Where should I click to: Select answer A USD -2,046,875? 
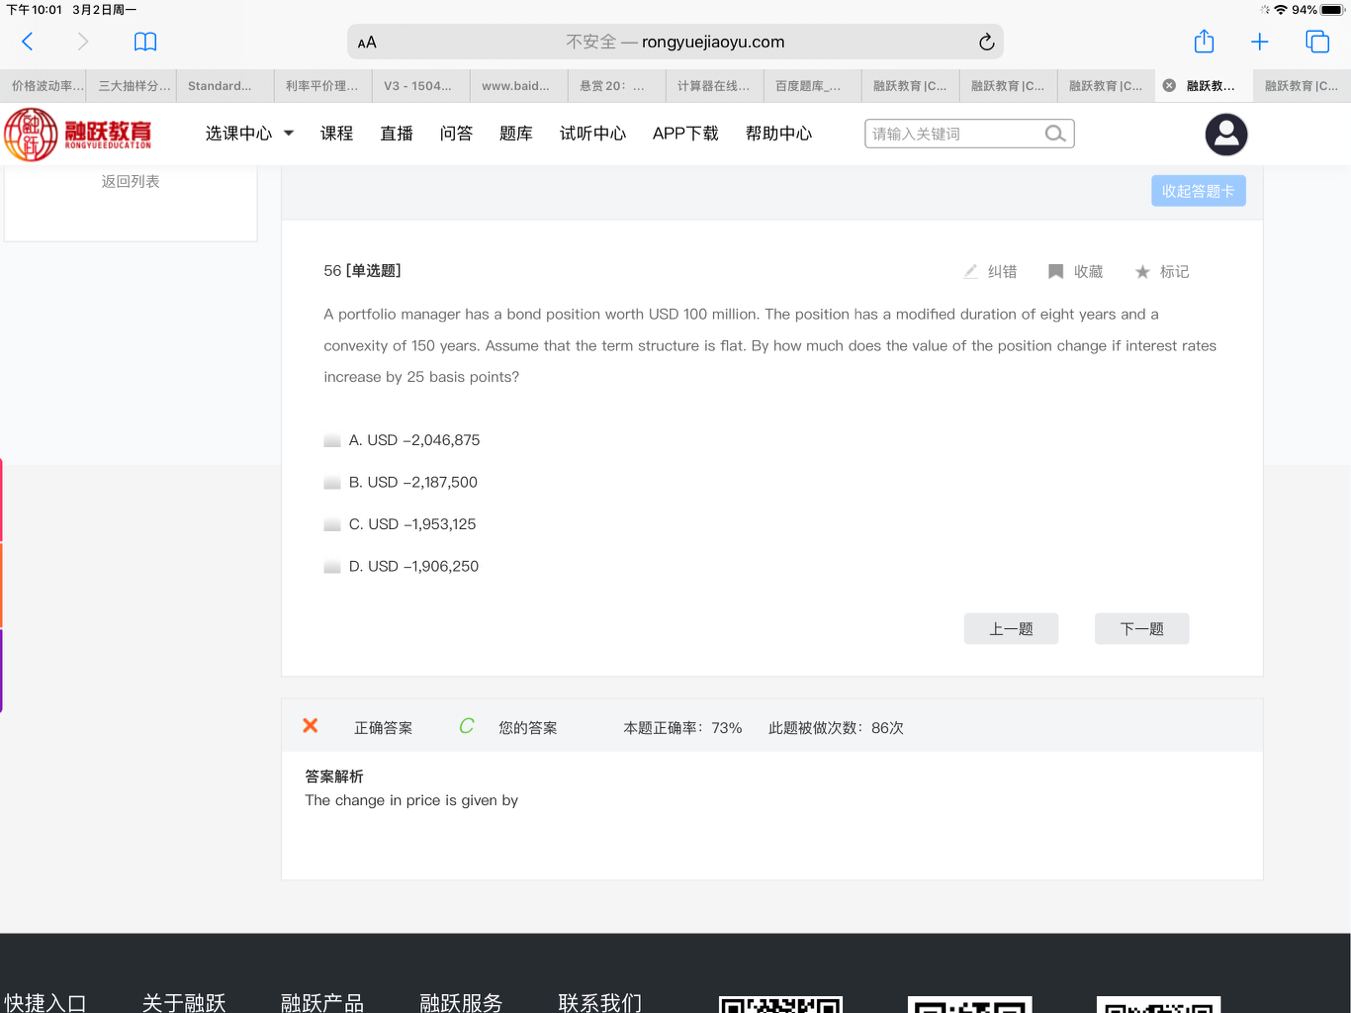(x=333, y=441)
